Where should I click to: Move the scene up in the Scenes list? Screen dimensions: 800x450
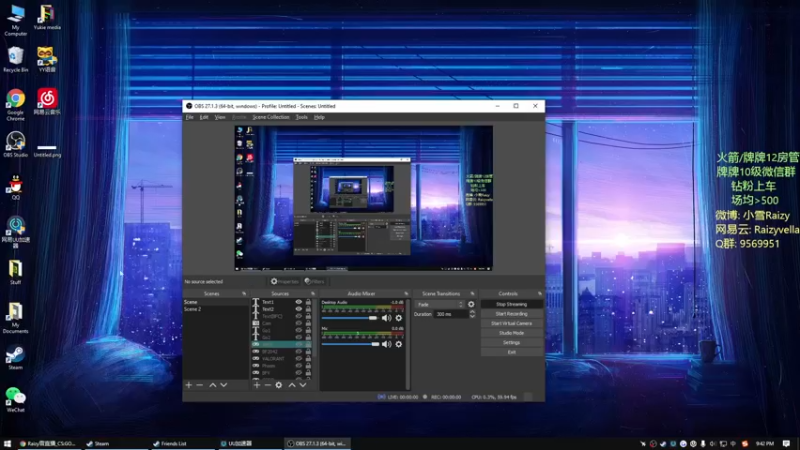(212, 385)
